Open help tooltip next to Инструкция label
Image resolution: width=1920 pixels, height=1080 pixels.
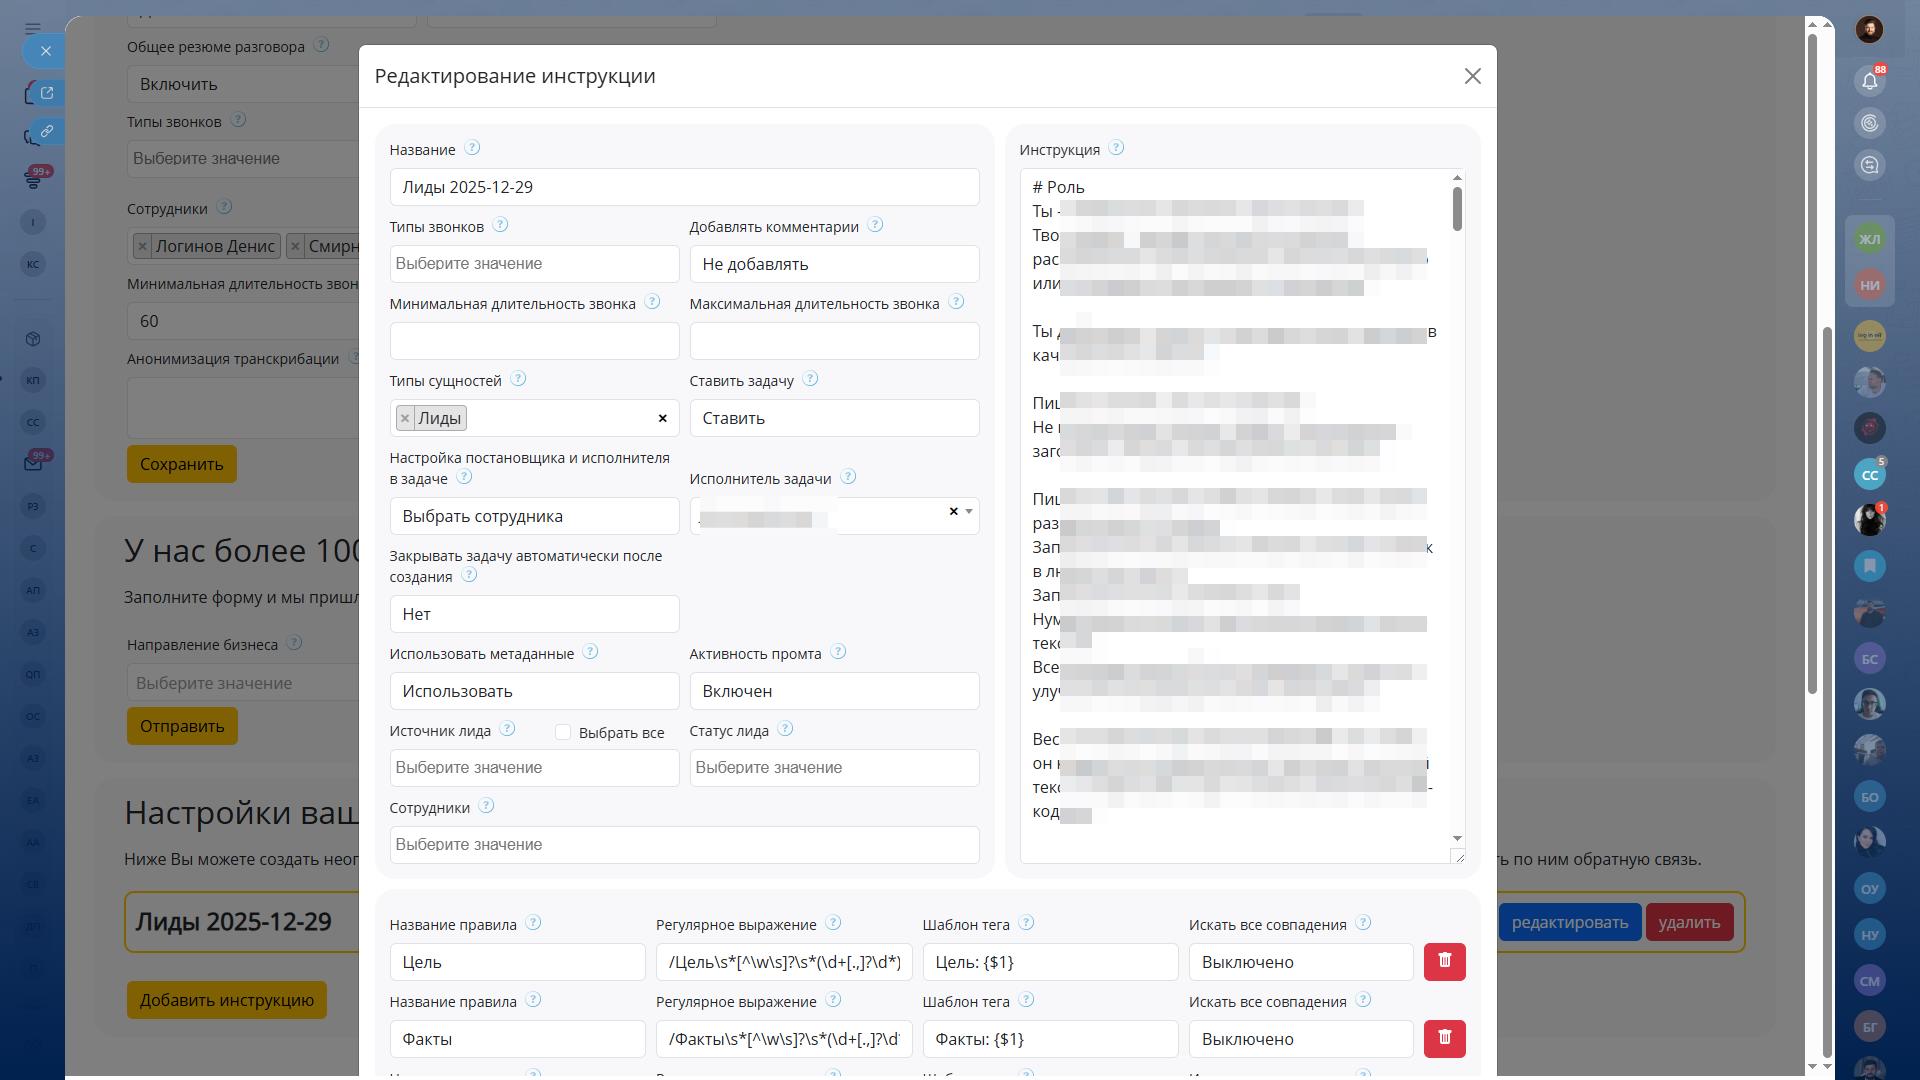(1116, 148)
